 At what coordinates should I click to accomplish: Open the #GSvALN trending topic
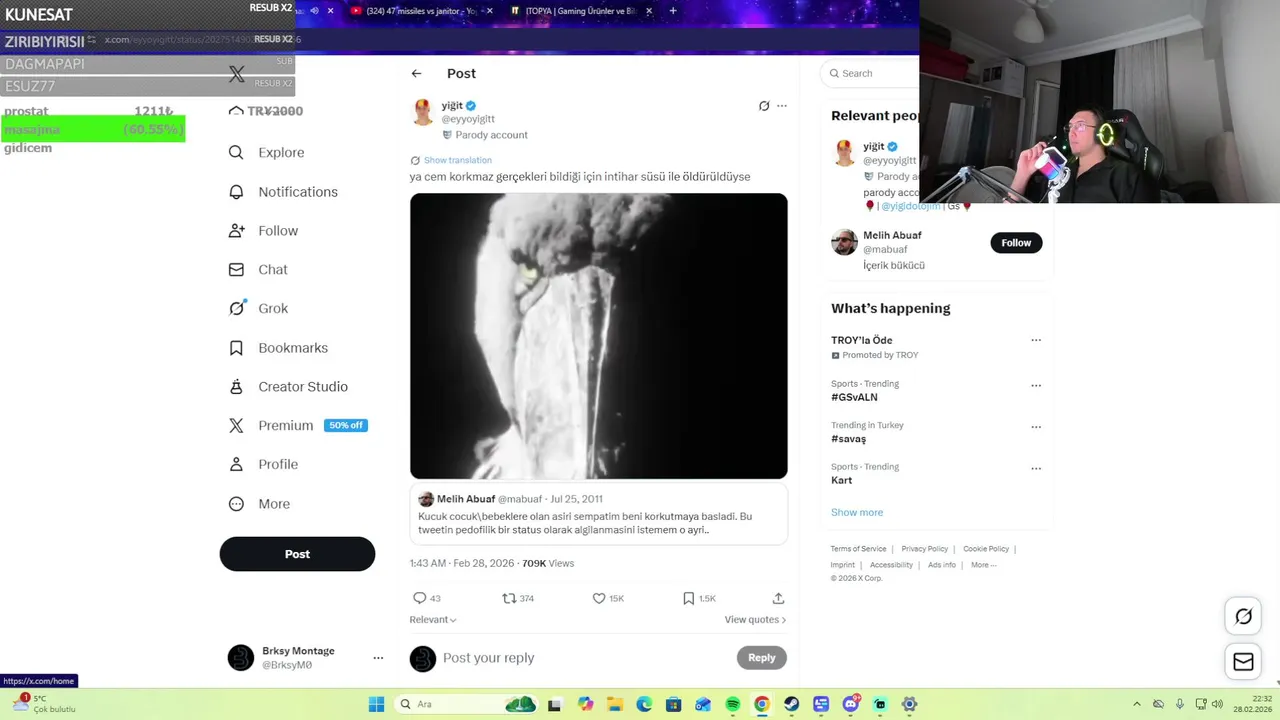click(x=854, y=397)
